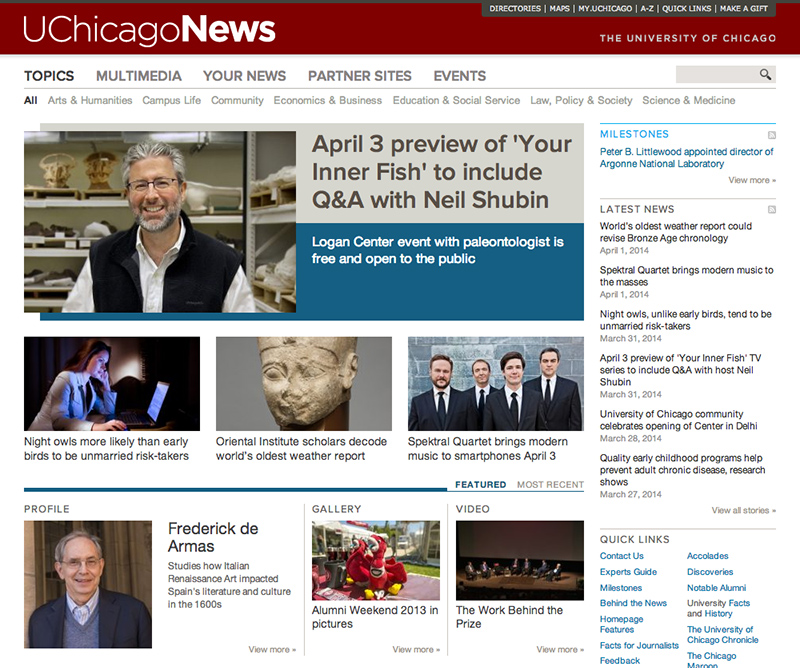Open 'Spektral Quartet brings modern music to the masses'

click(686, 276)
